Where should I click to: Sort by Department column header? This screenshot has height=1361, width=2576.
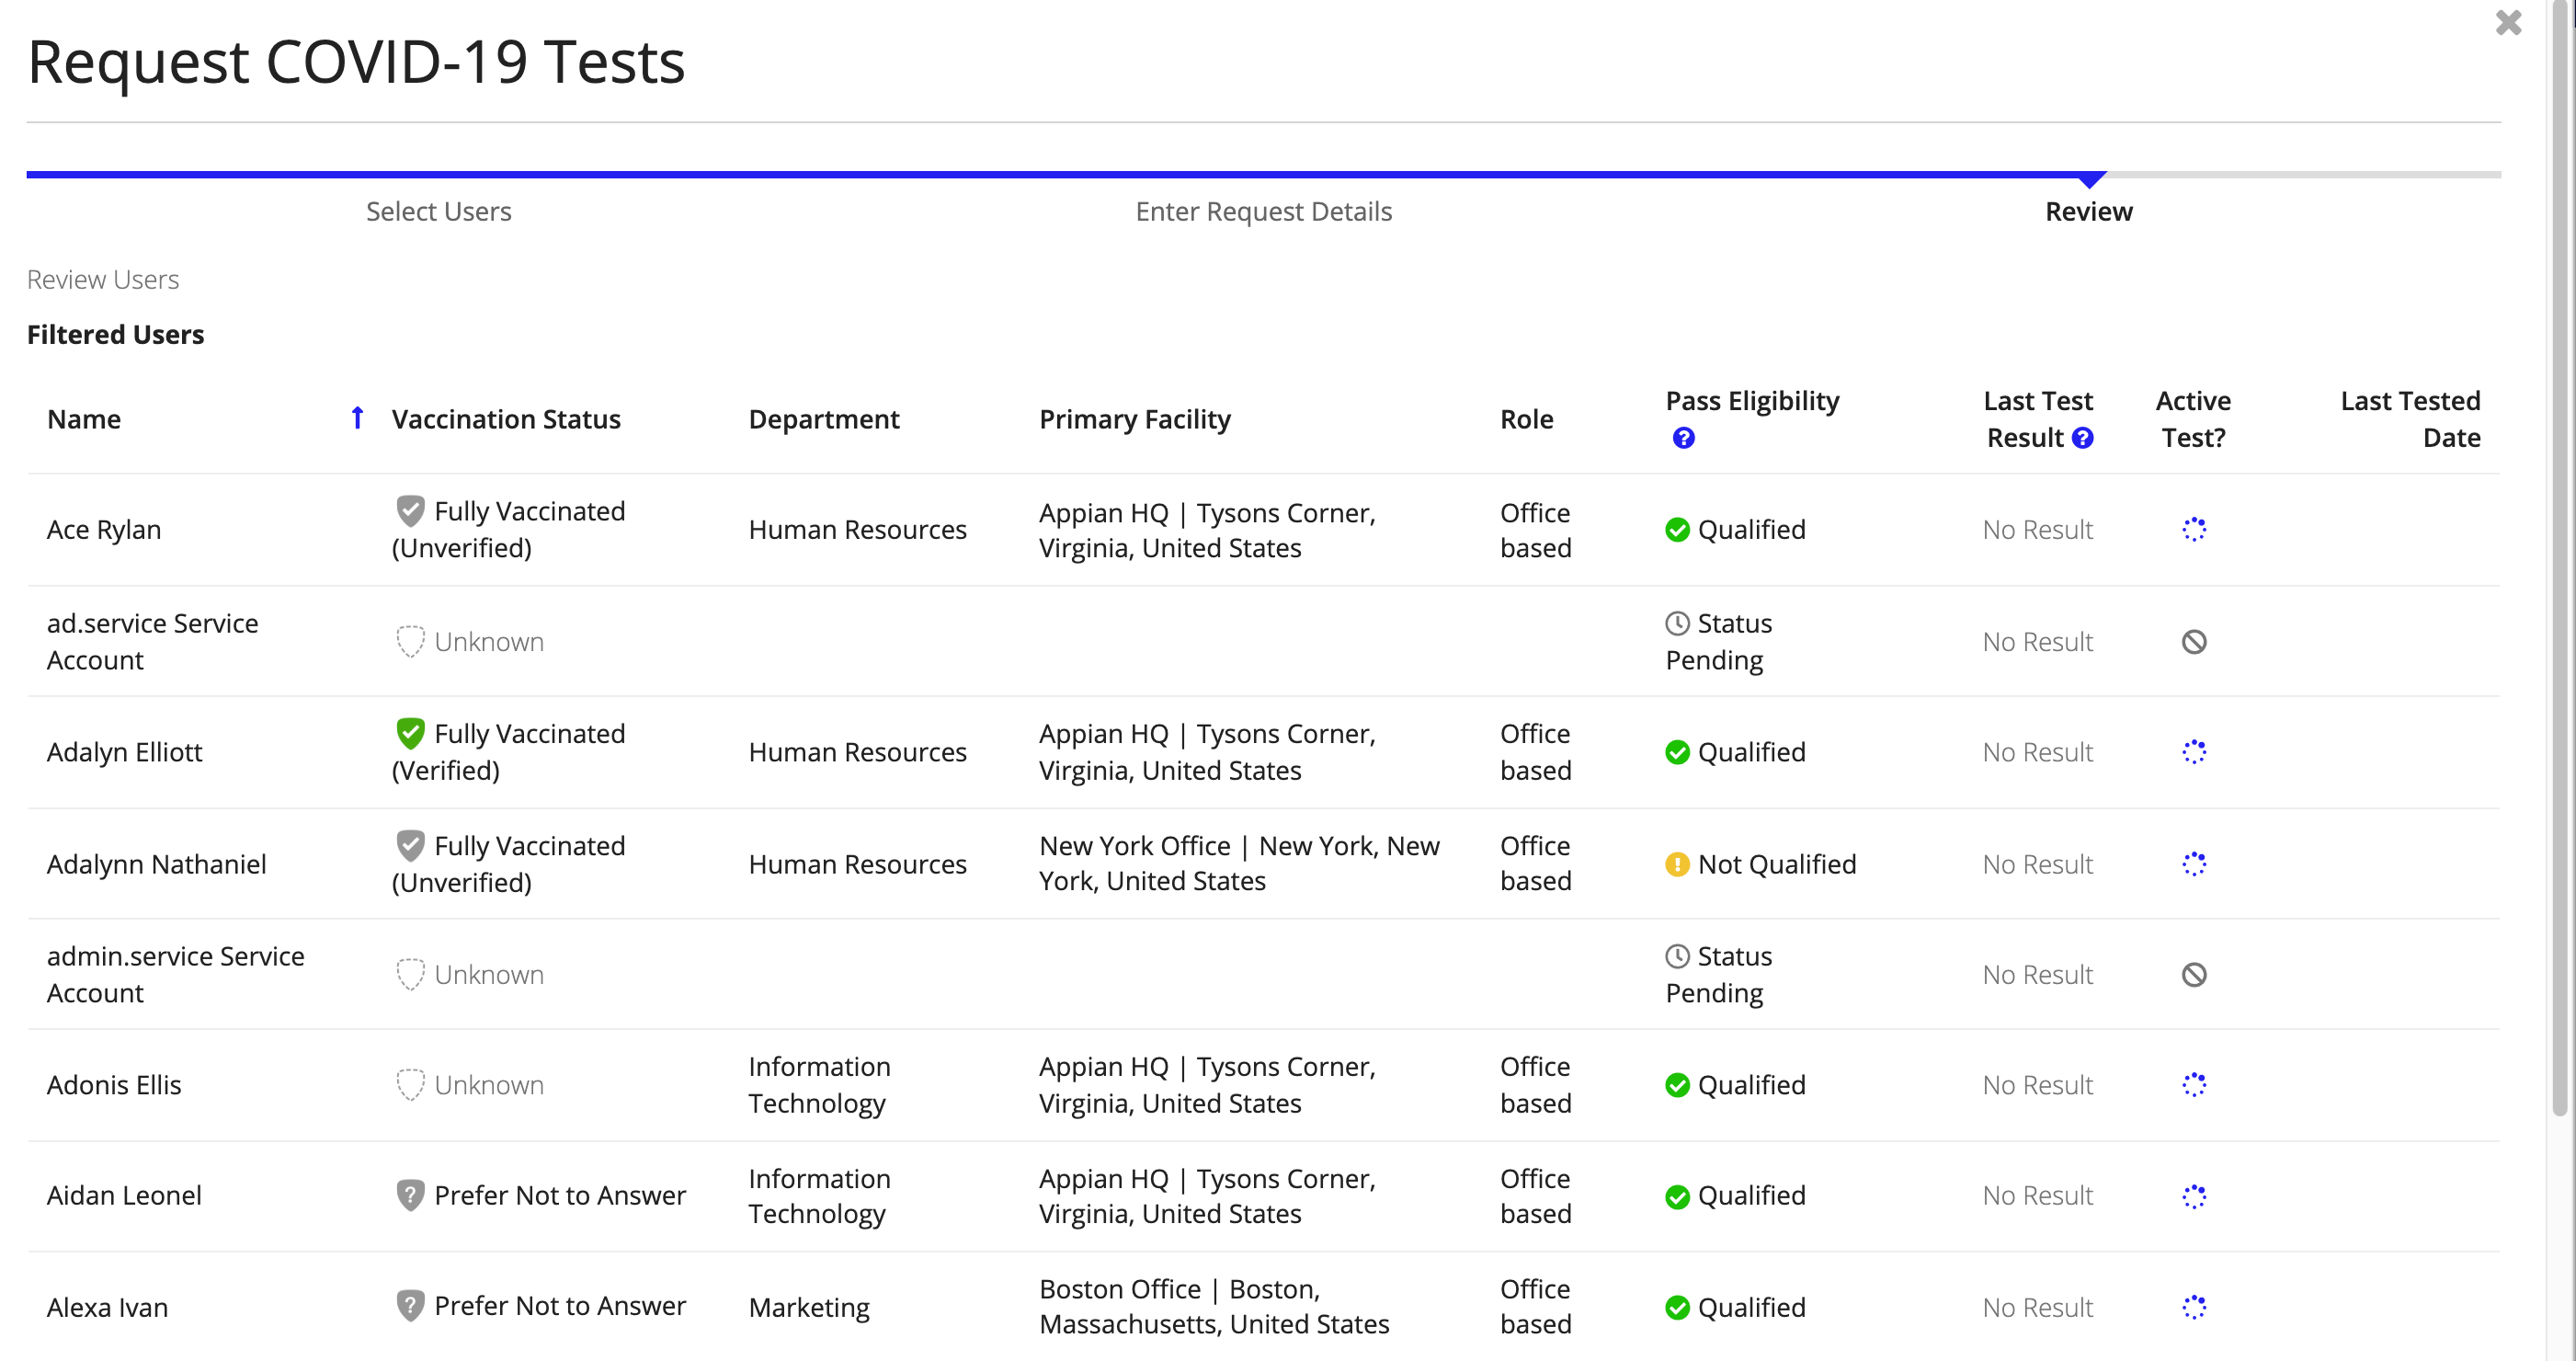click(x=824, y=419)
